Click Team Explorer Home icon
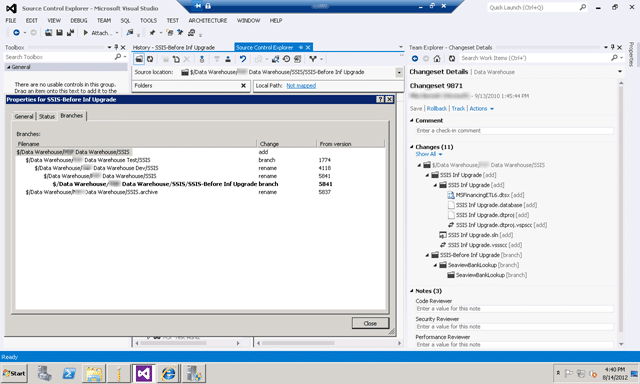640x384 pixels. click(437, 58)
